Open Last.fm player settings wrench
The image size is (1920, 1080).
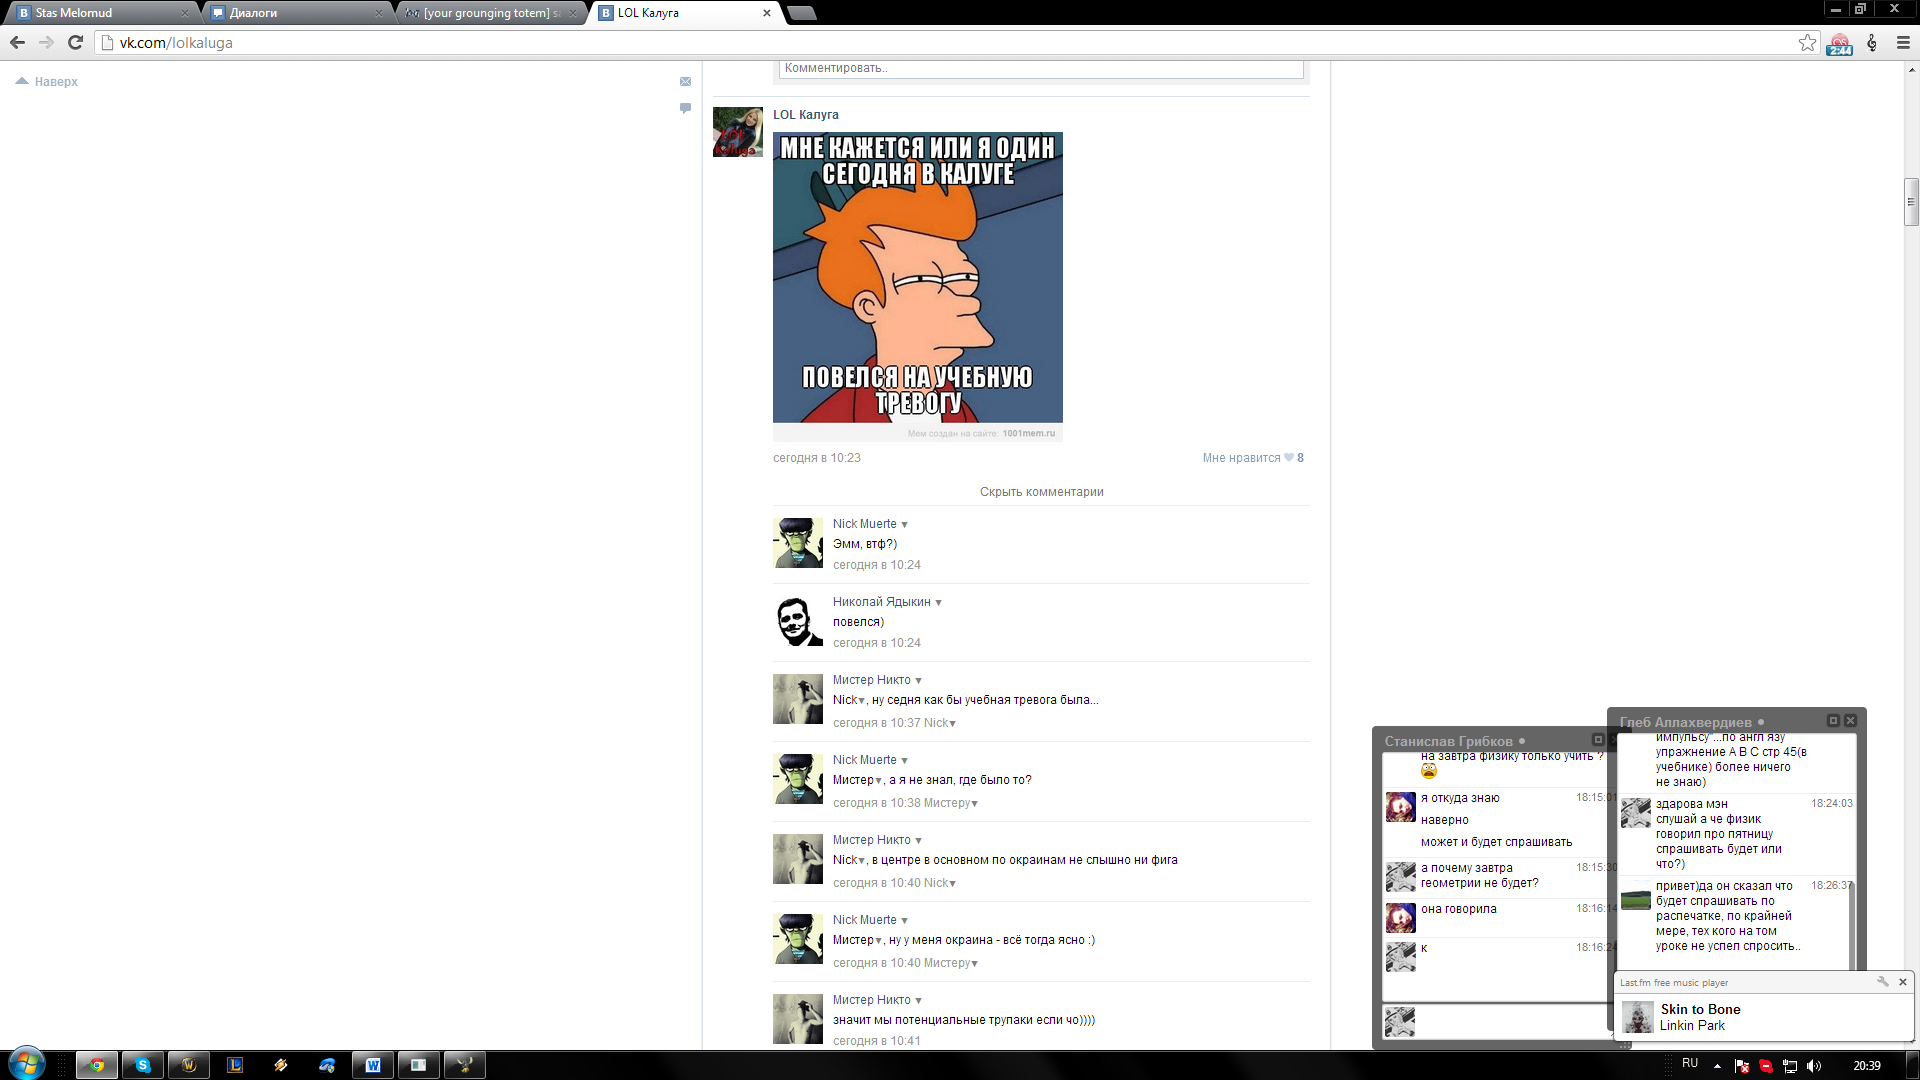1882,982
